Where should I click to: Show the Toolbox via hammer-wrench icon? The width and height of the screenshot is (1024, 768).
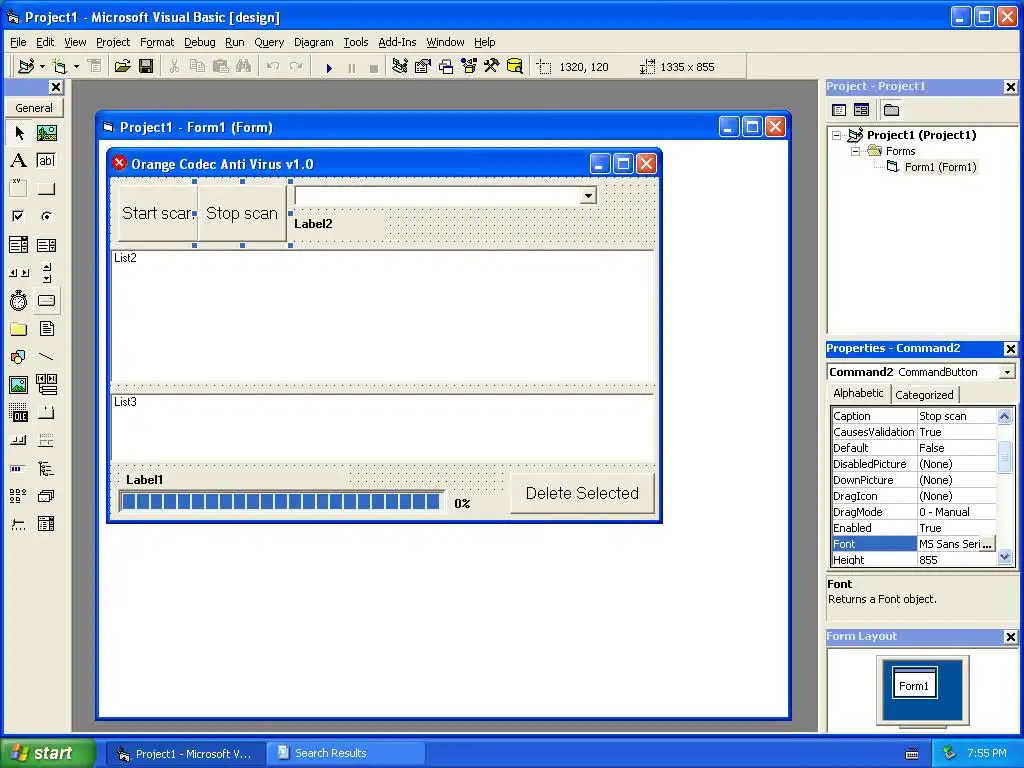pyautogui.click(x=492, y=67)
